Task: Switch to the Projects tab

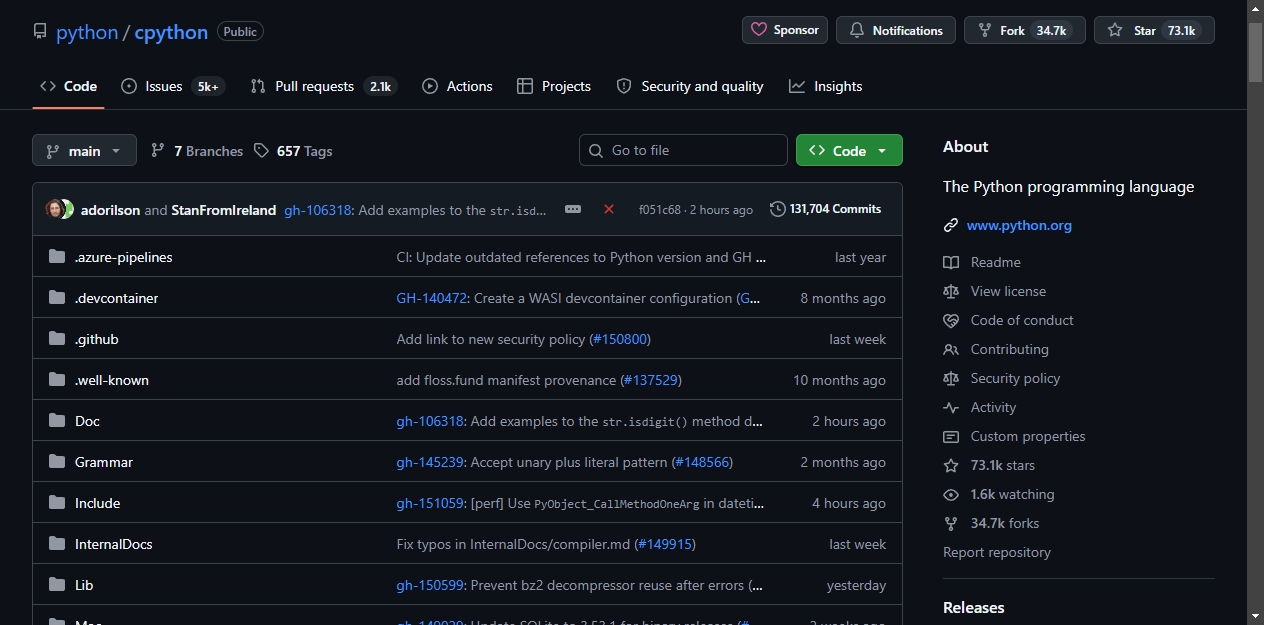Action: pos(554,86)
